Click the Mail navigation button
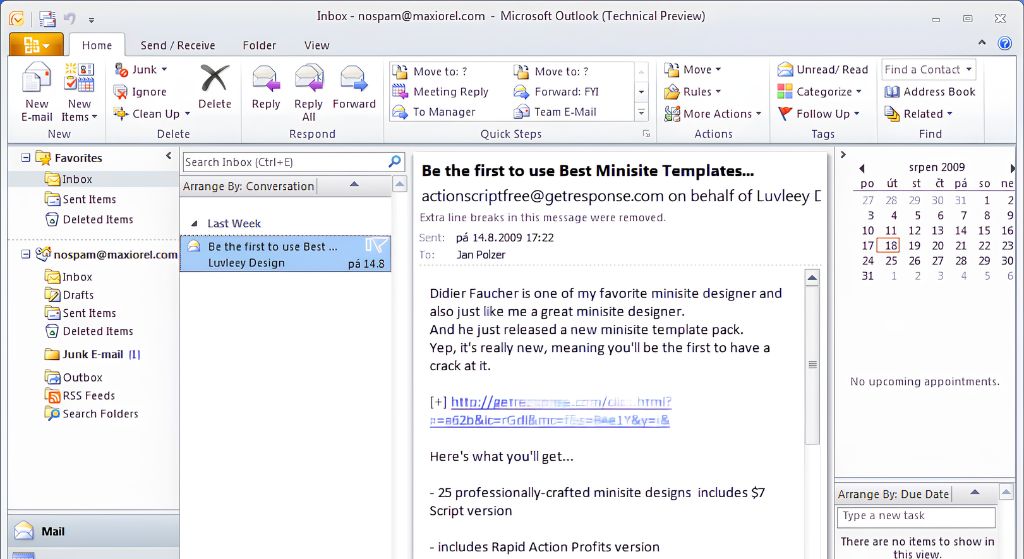 [x=93, y=531]
